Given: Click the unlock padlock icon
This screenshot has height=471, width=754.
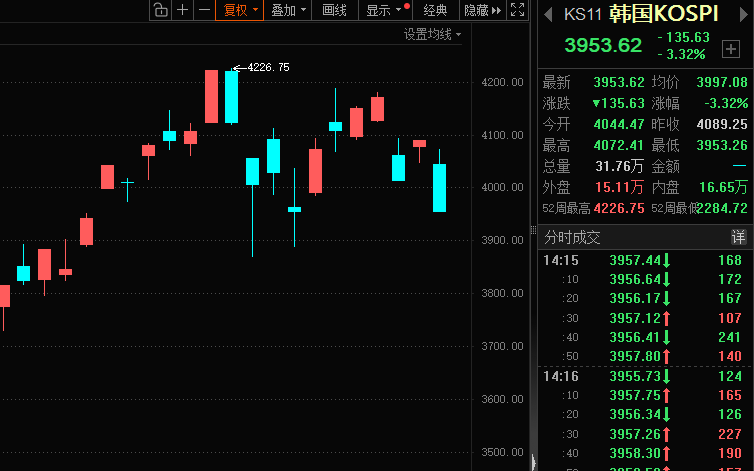Looking at the screenshot, I should click(x=161, y=10).
